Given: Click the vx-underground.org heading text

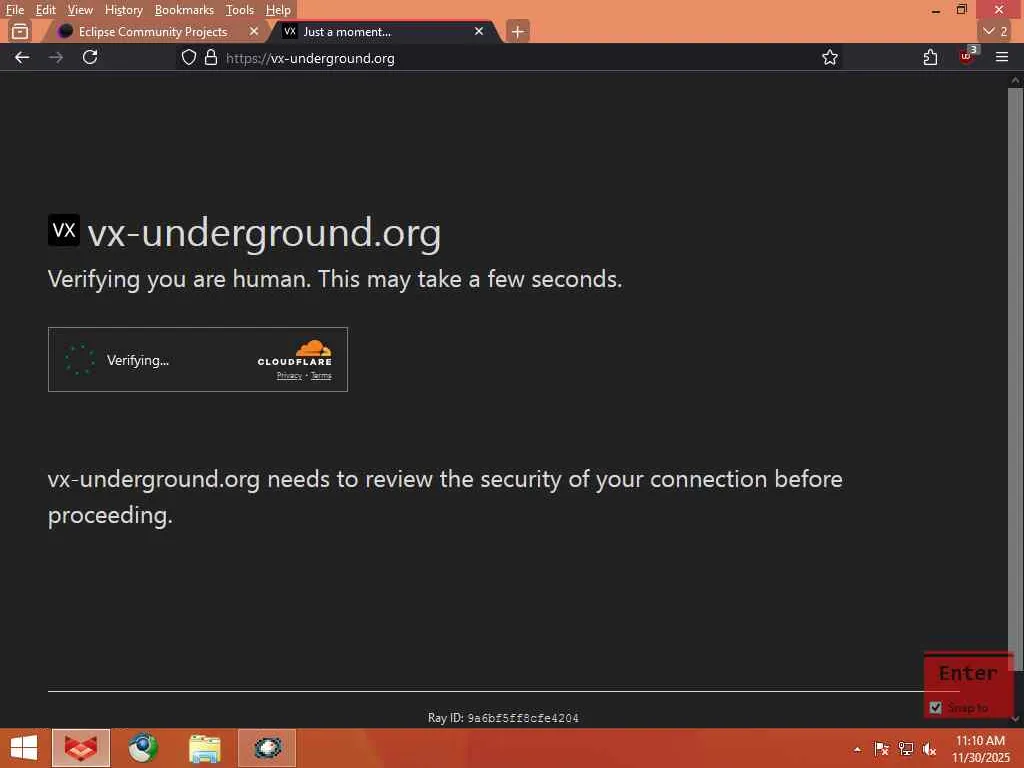Looking at the screenshot, I should pos(264,233).
